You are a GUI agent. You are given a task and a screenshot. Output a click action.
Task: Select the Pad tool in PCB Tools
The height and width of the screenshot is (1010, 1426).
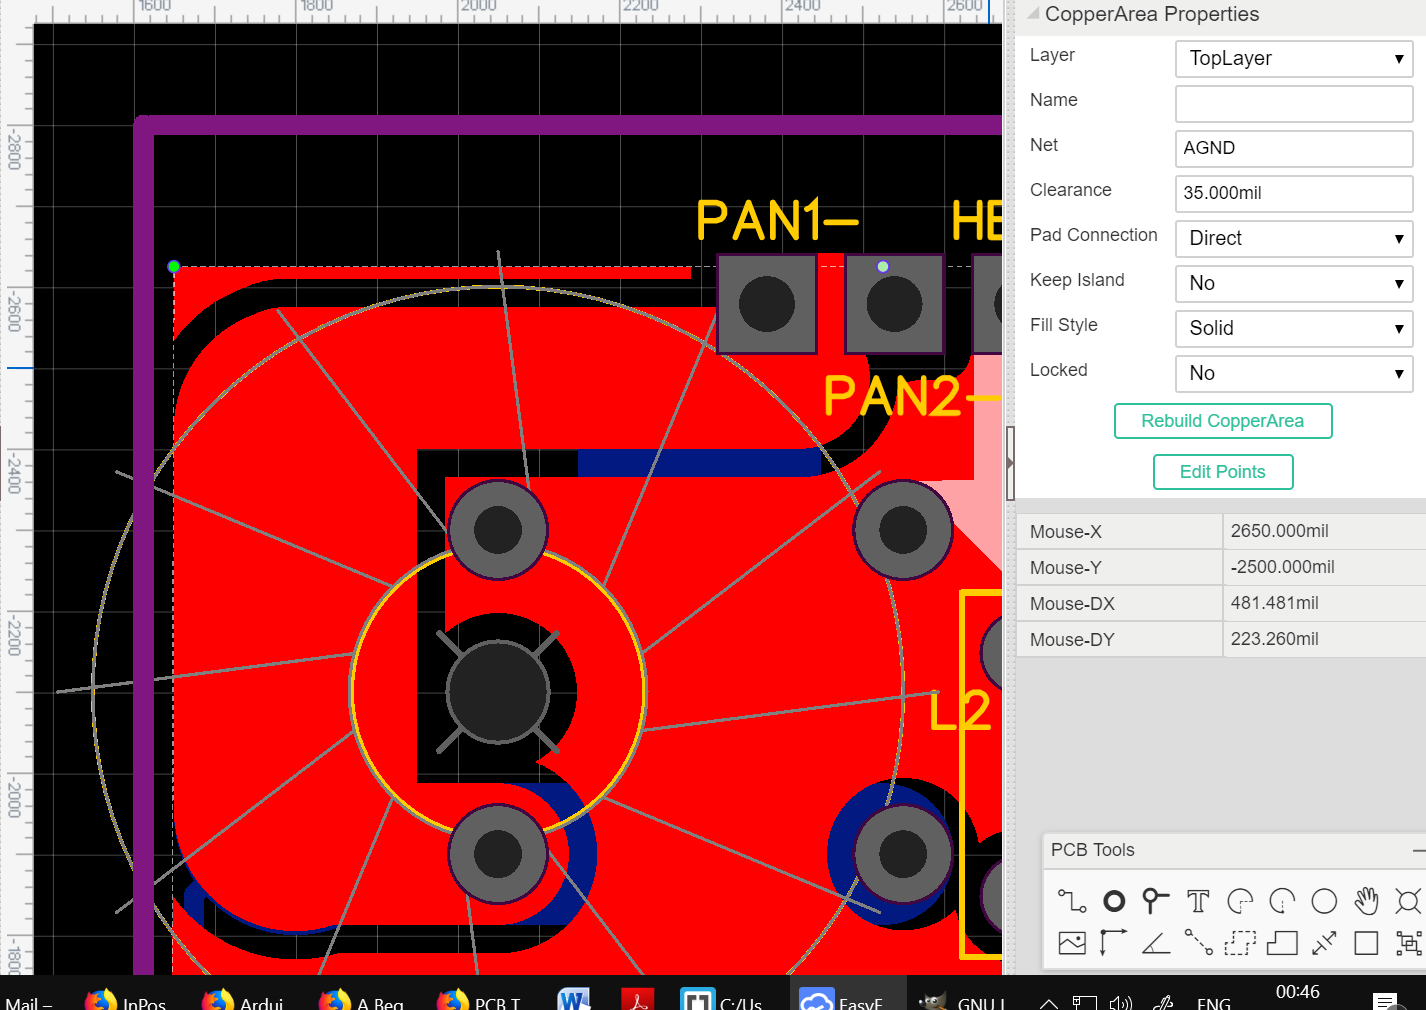(1114, 901)
